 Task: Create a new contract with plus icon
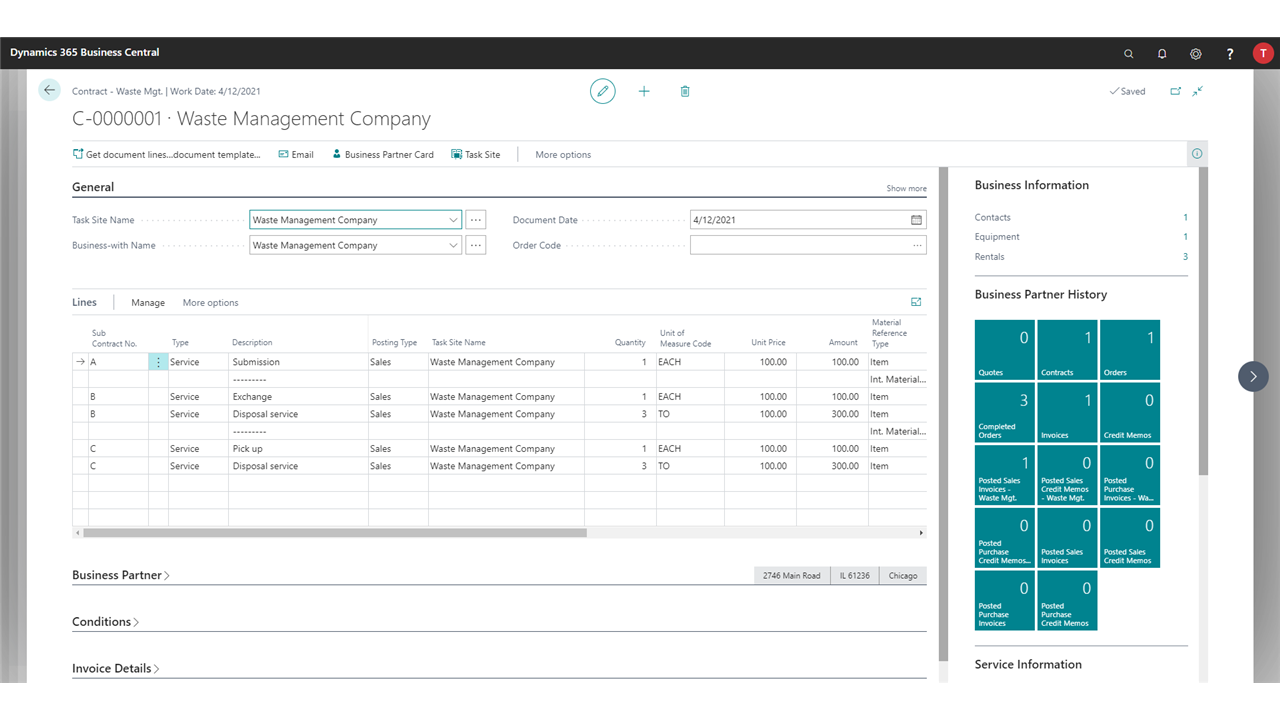pyautogui.click(x=644, y=91)
